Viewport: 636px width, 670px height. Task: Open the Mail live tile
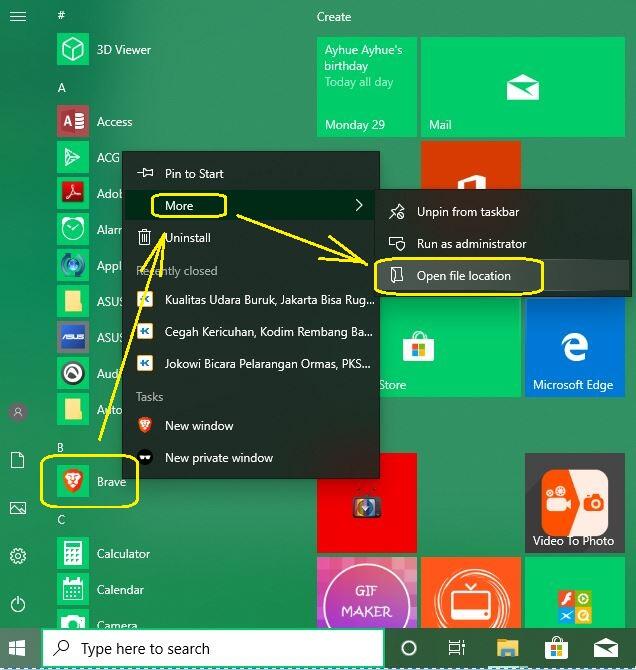(x=523, y=87)
